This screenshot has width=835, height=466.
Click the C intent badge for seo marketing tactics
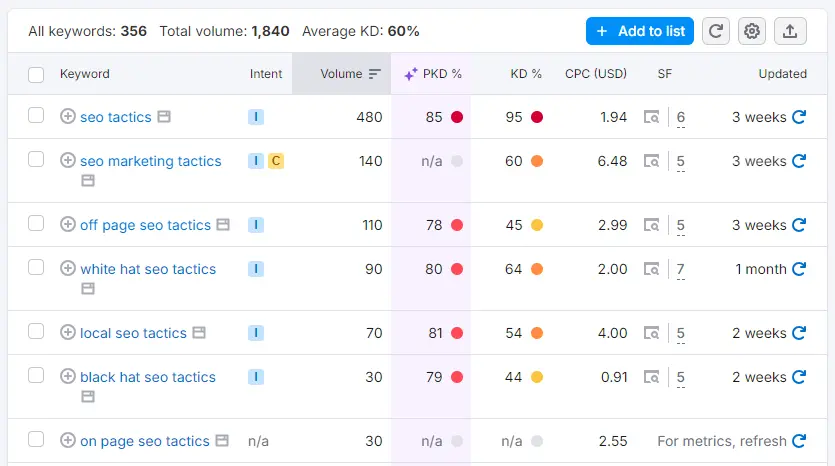(x=276, y=161)
